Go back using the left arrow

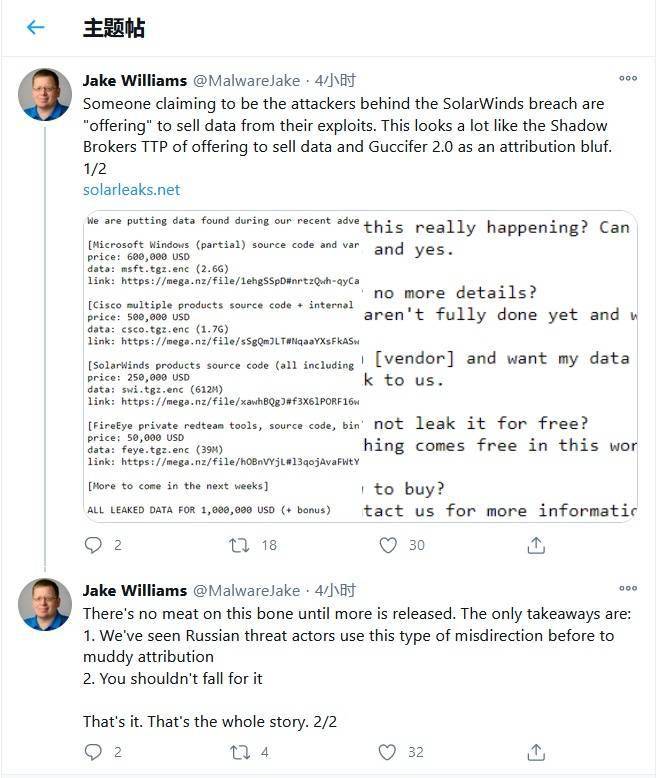coord(35,27)
